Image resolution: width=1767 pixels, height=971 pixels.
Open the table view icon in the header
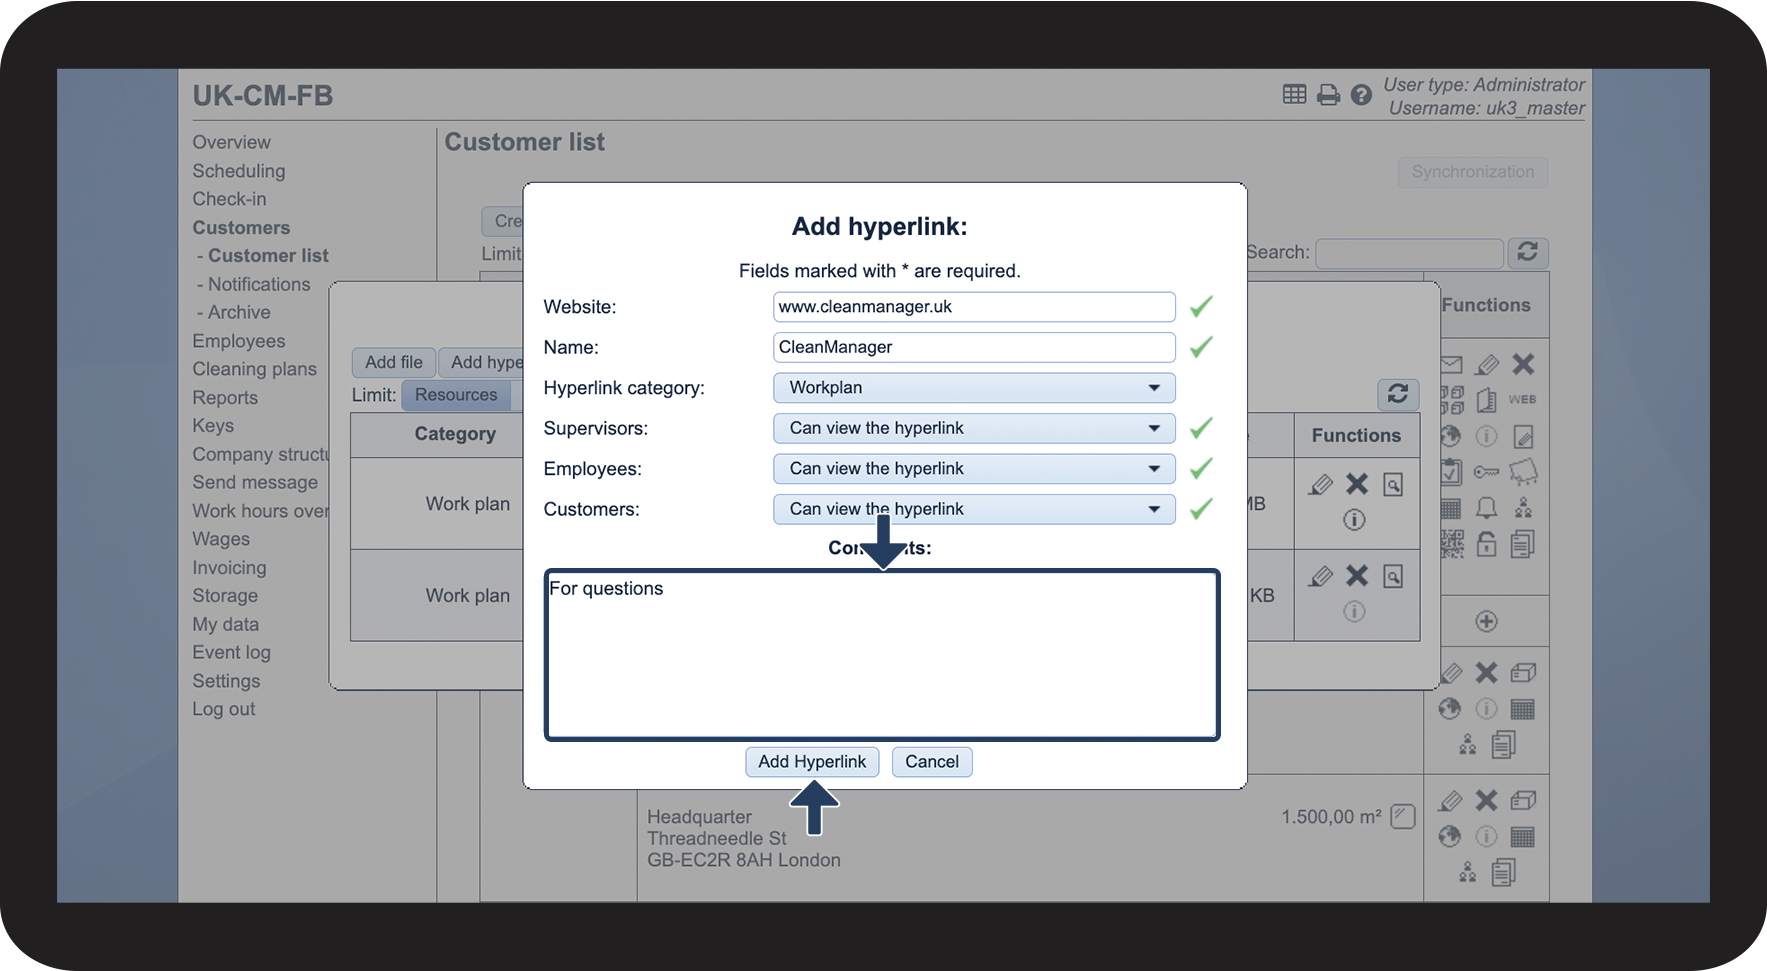click(x=1294, y=94)
